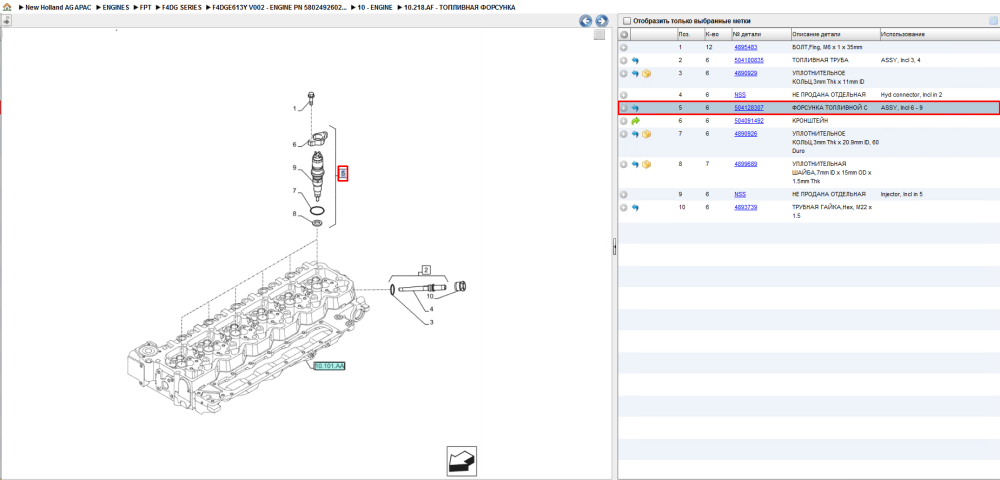Open 'F4DGE613Y V002 - ENGINE PN' breadcrumb
The width and height of the screenshot is (1000, 480).
coord(280,7)
